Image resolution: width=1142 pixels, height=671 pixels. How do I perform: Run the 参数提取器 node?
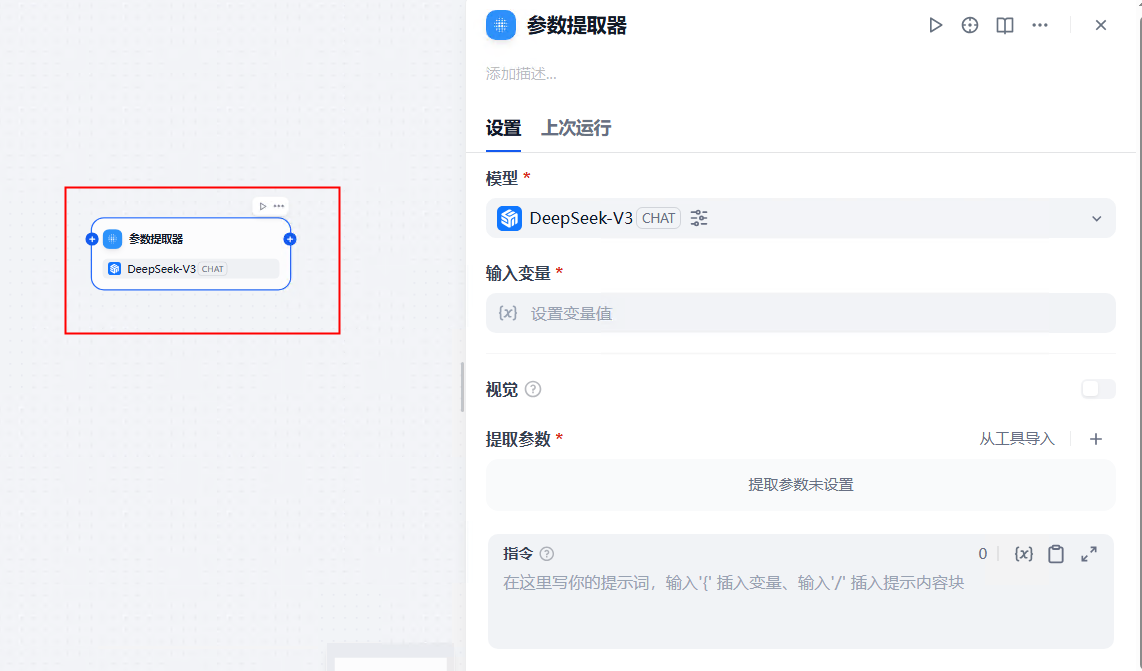pyautogui.click(x=935, y=25)
